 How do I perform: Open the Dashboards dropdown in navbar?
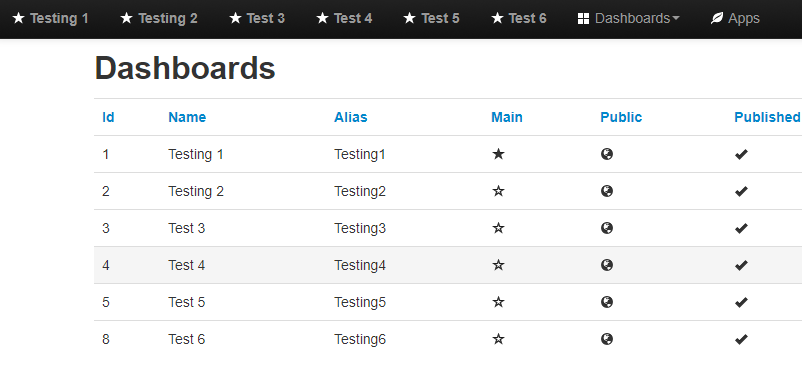pos(629,18)
